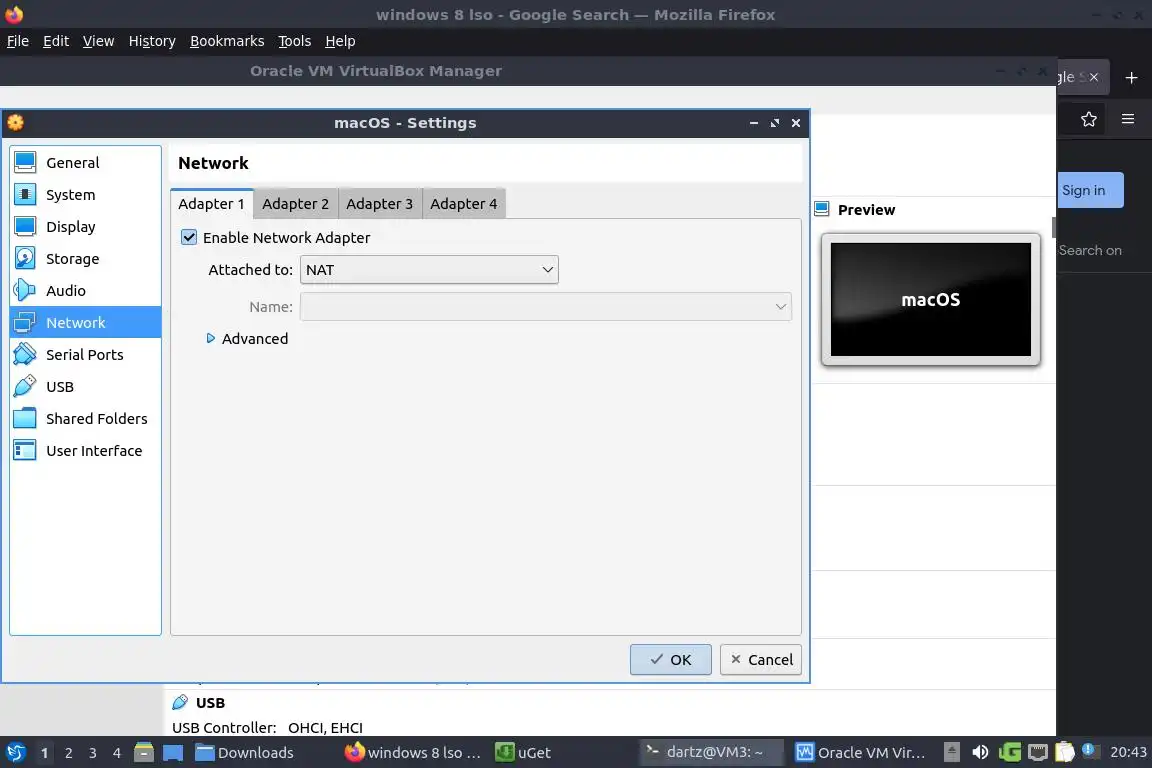The width and height of the screenshot is (1152, 768).
Task: Click the eject removable media tray icon
Action: tap(951, 752)
